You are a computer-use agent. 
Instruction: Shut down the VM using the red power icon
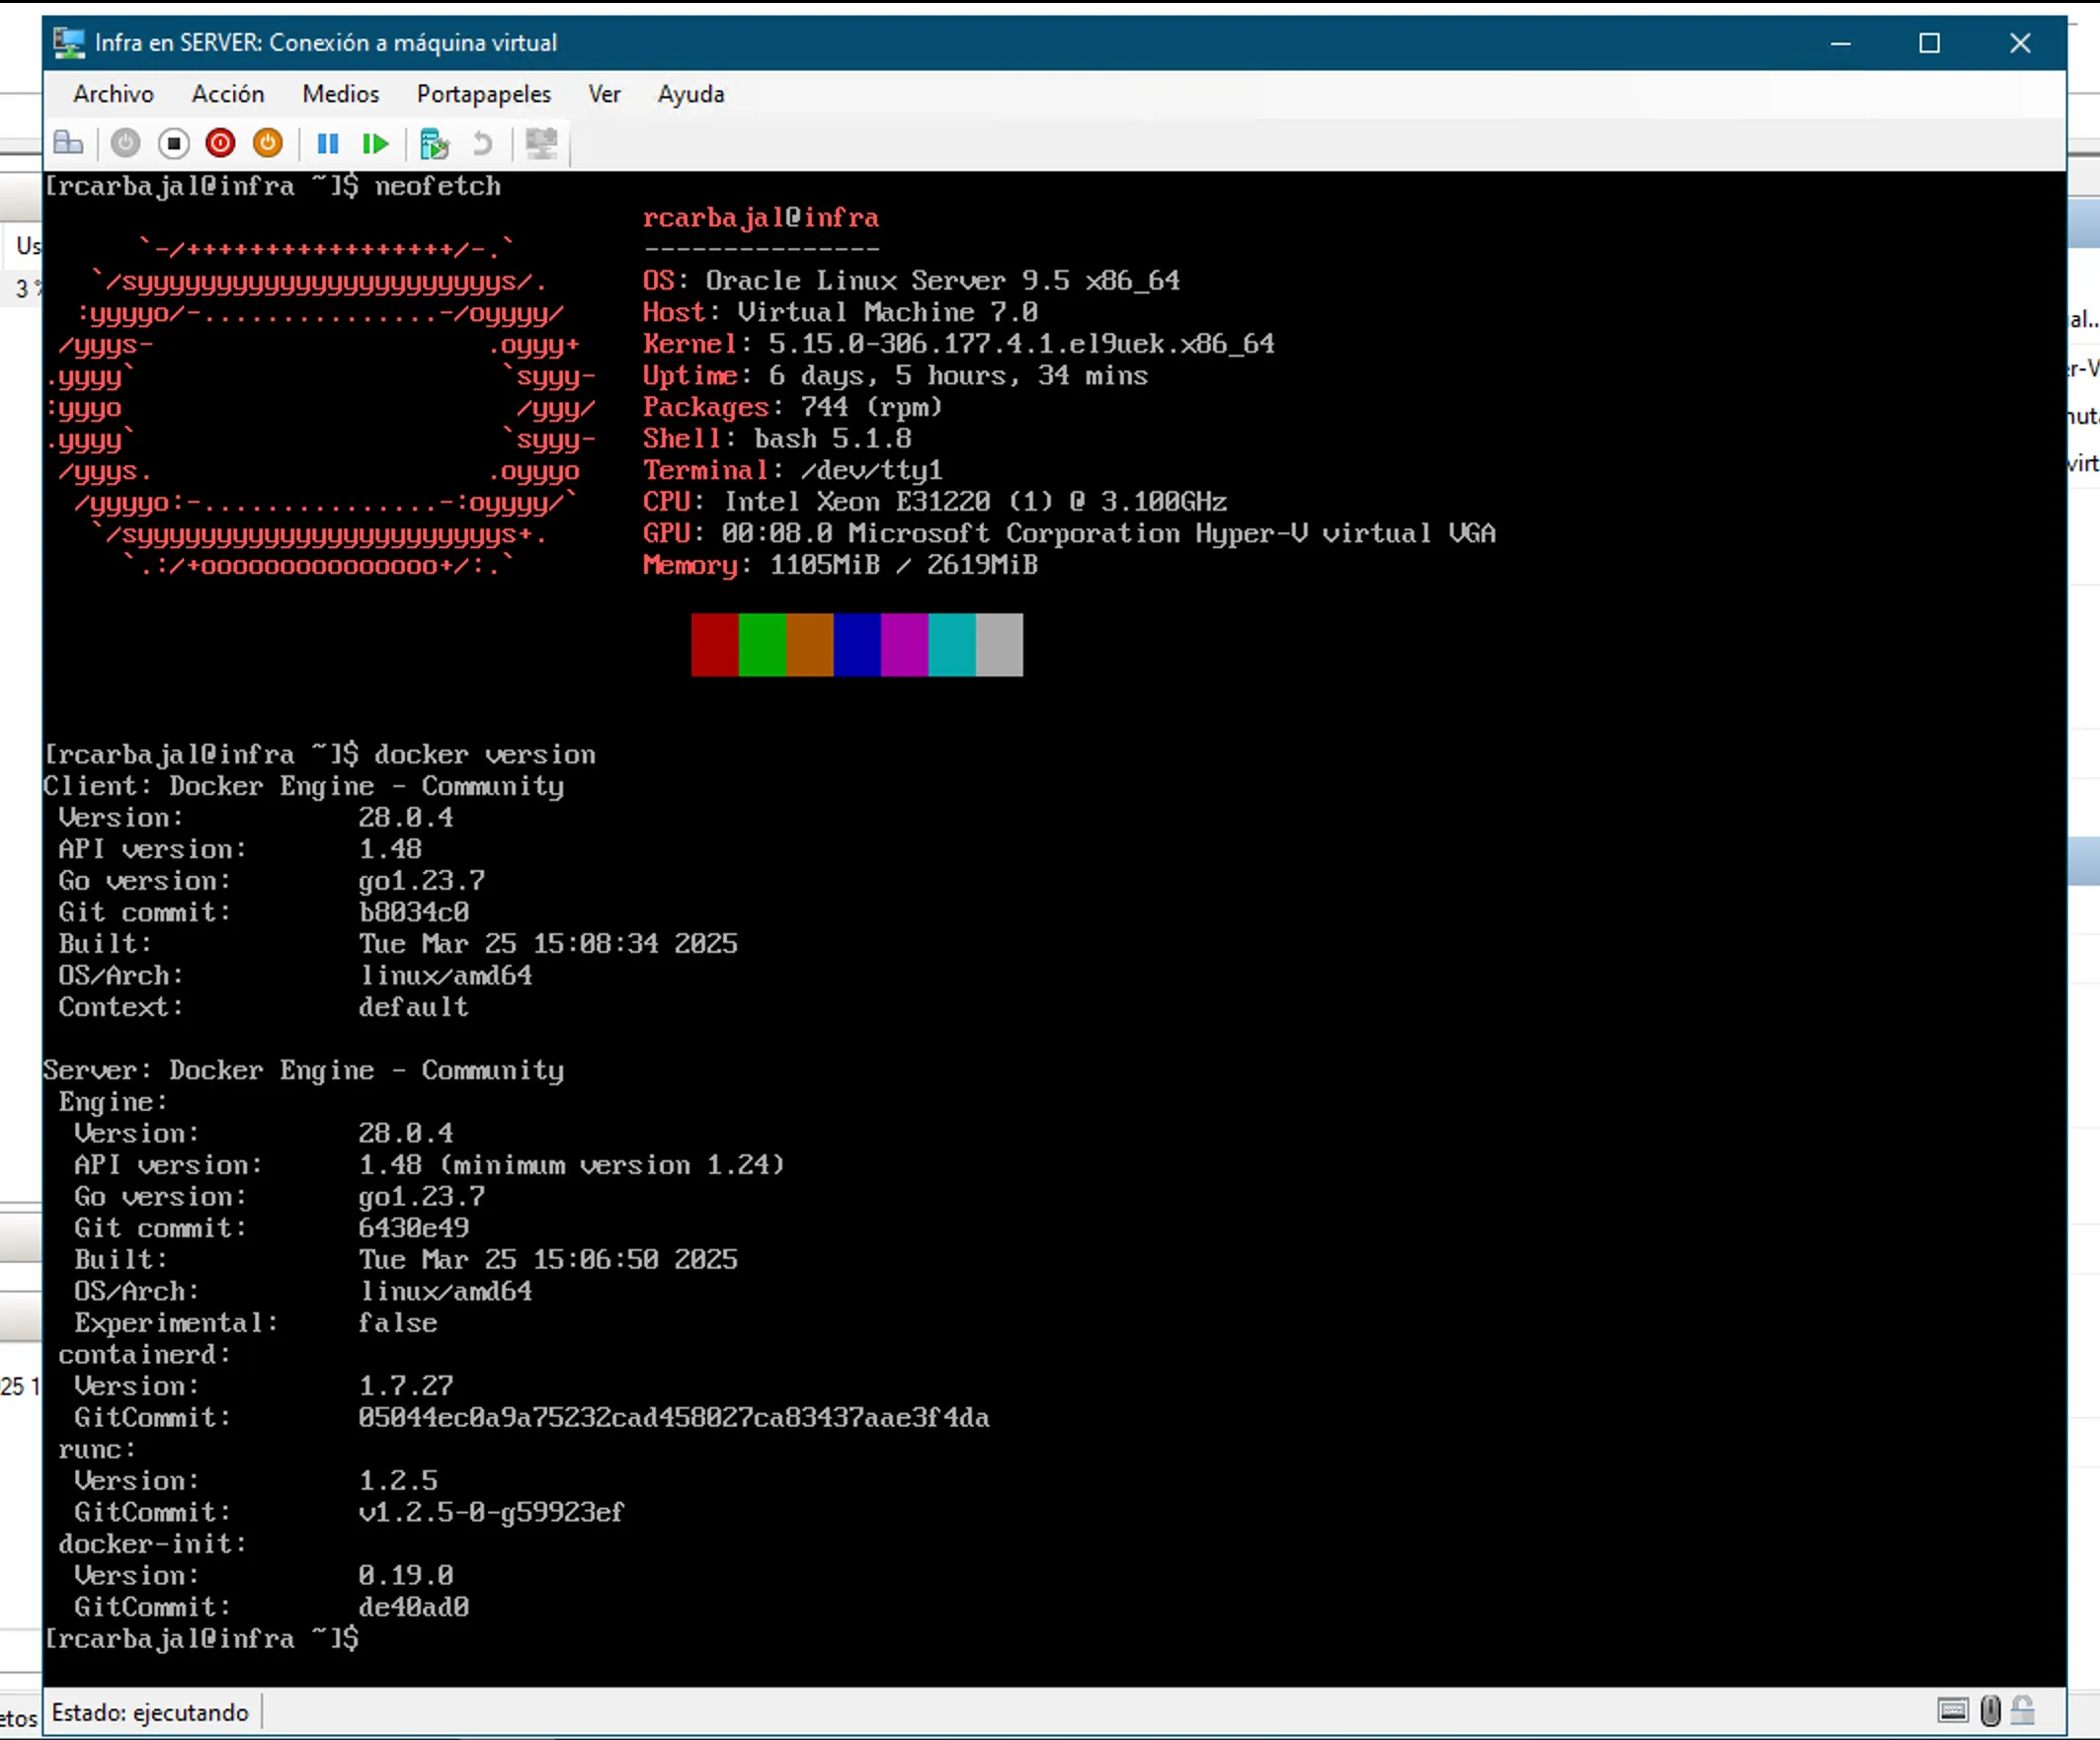pos(220,144)
